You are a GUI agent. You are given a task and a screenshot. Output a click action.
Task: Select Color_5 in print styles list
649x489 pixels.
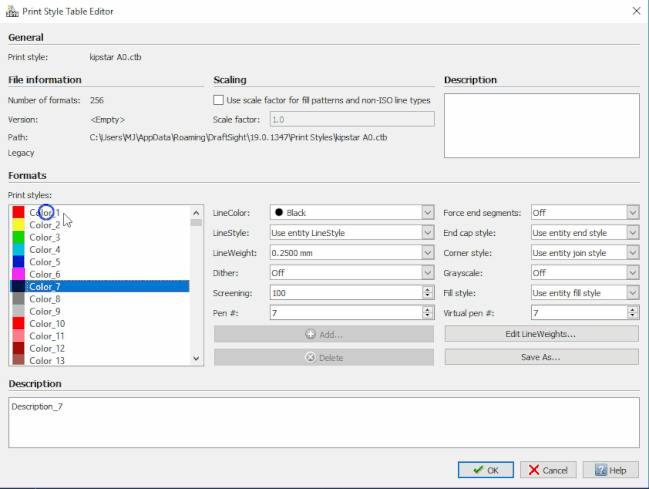coord(100,262)
